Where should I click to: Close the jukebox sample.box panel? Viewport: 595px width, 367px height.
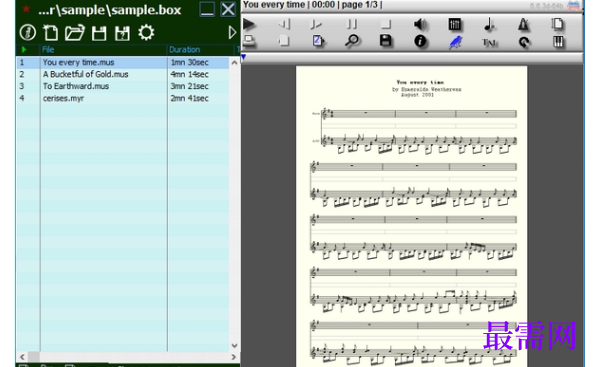[x=228, y=9]
